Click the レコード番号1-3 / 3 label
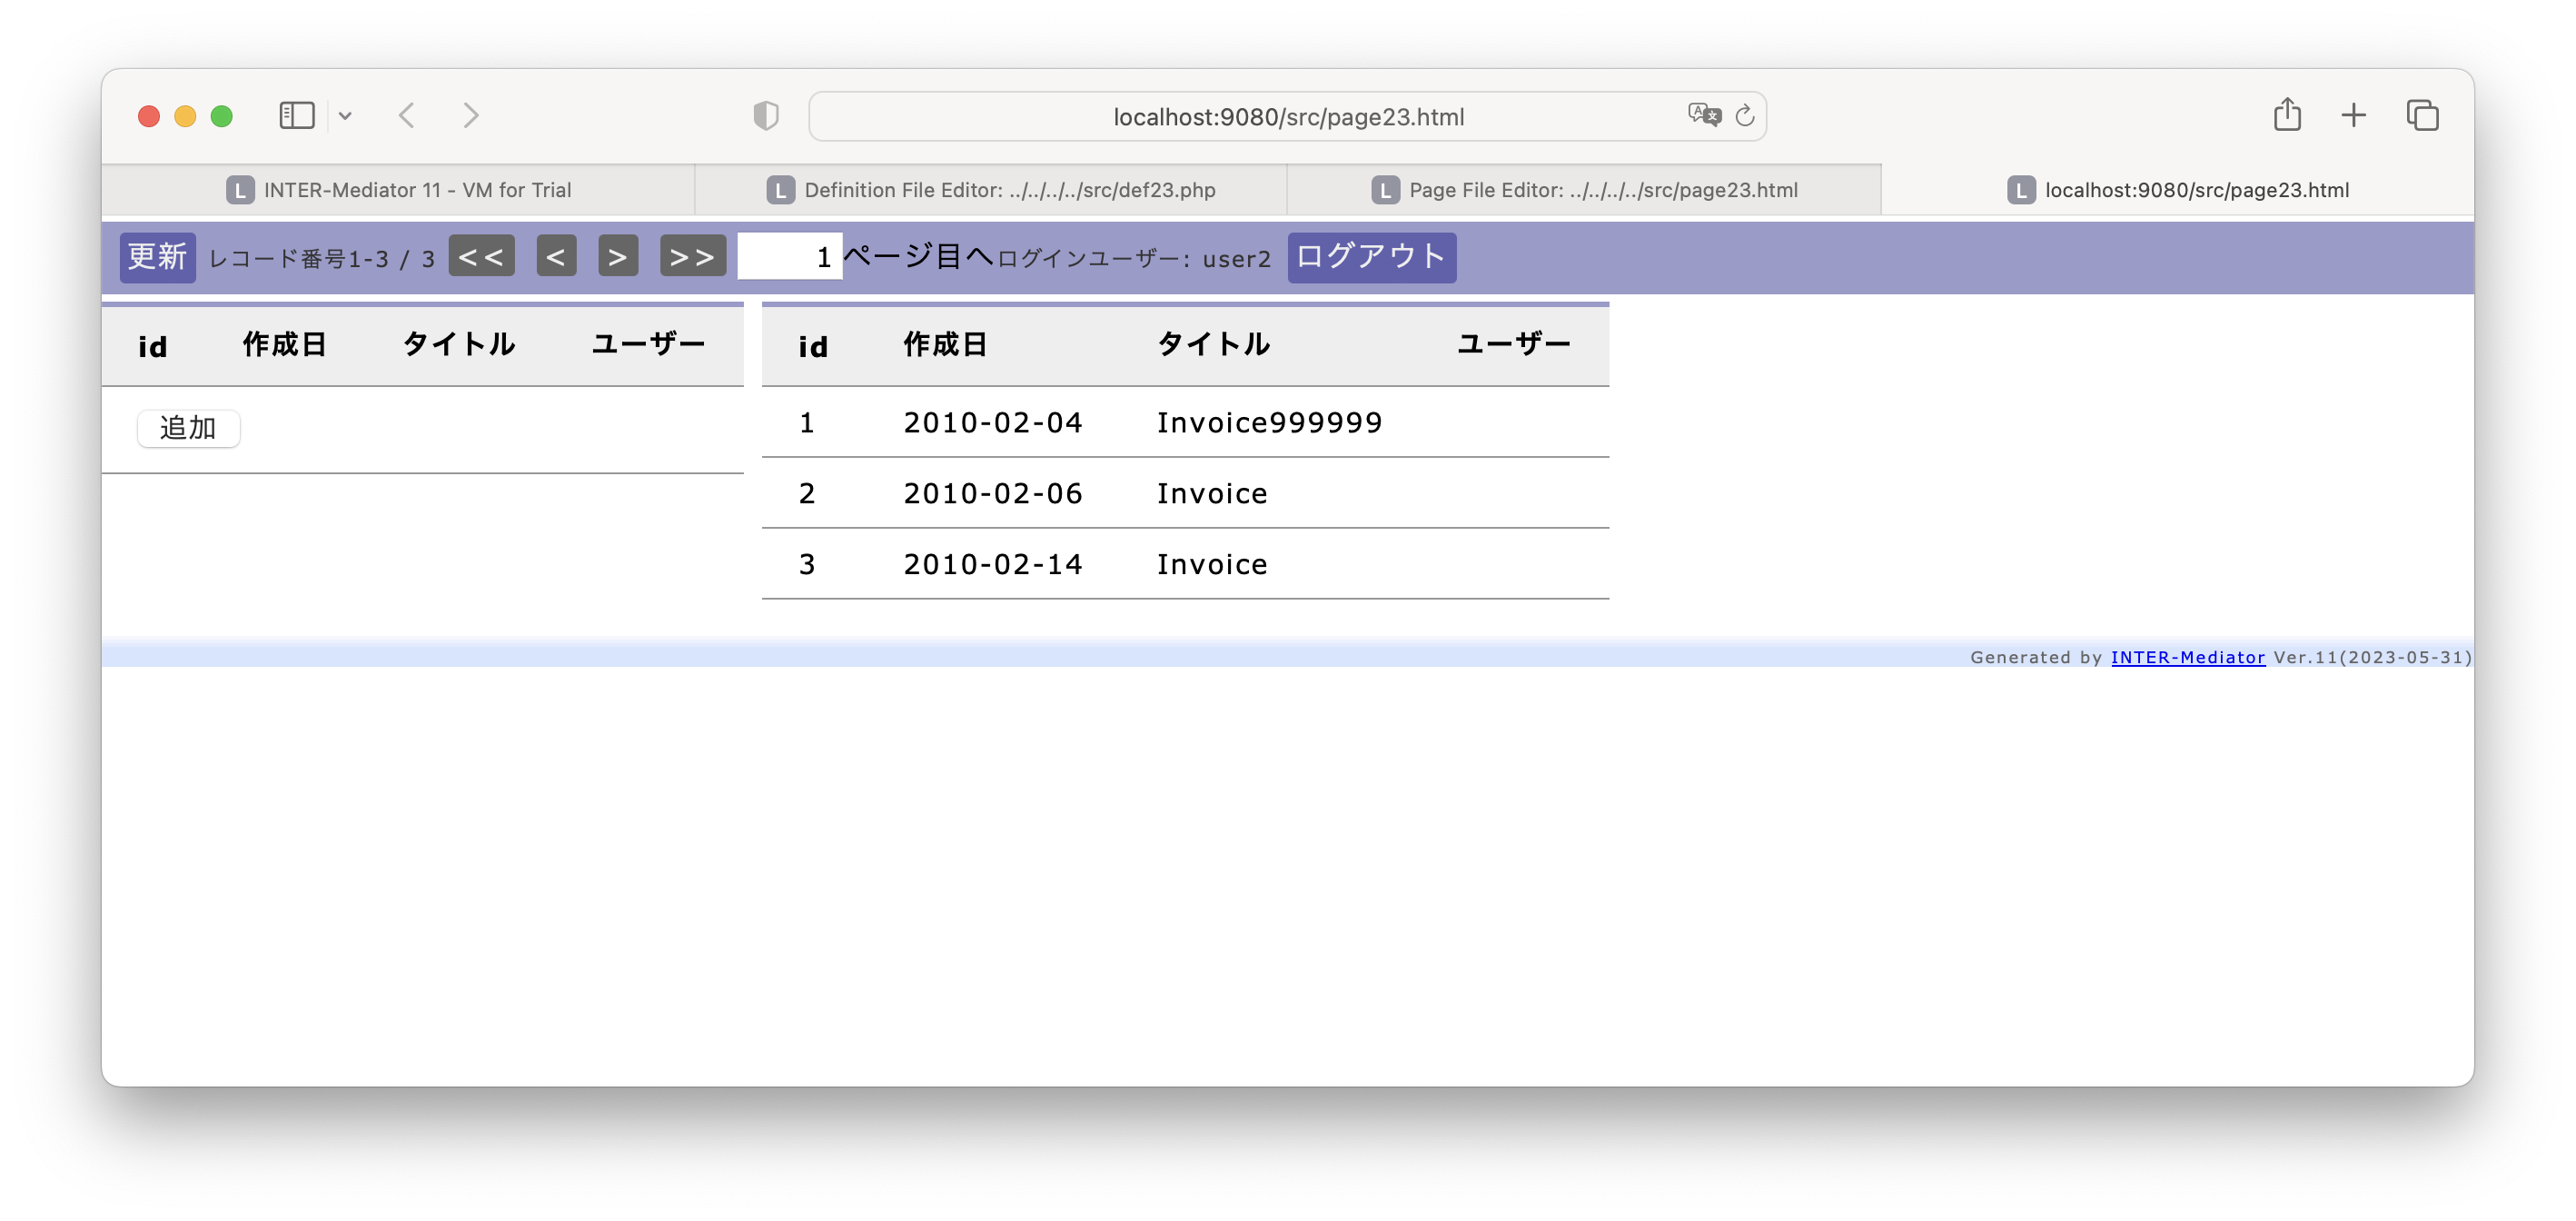The width and height of the screenshot is (2576, 1221). coord(321,259)
